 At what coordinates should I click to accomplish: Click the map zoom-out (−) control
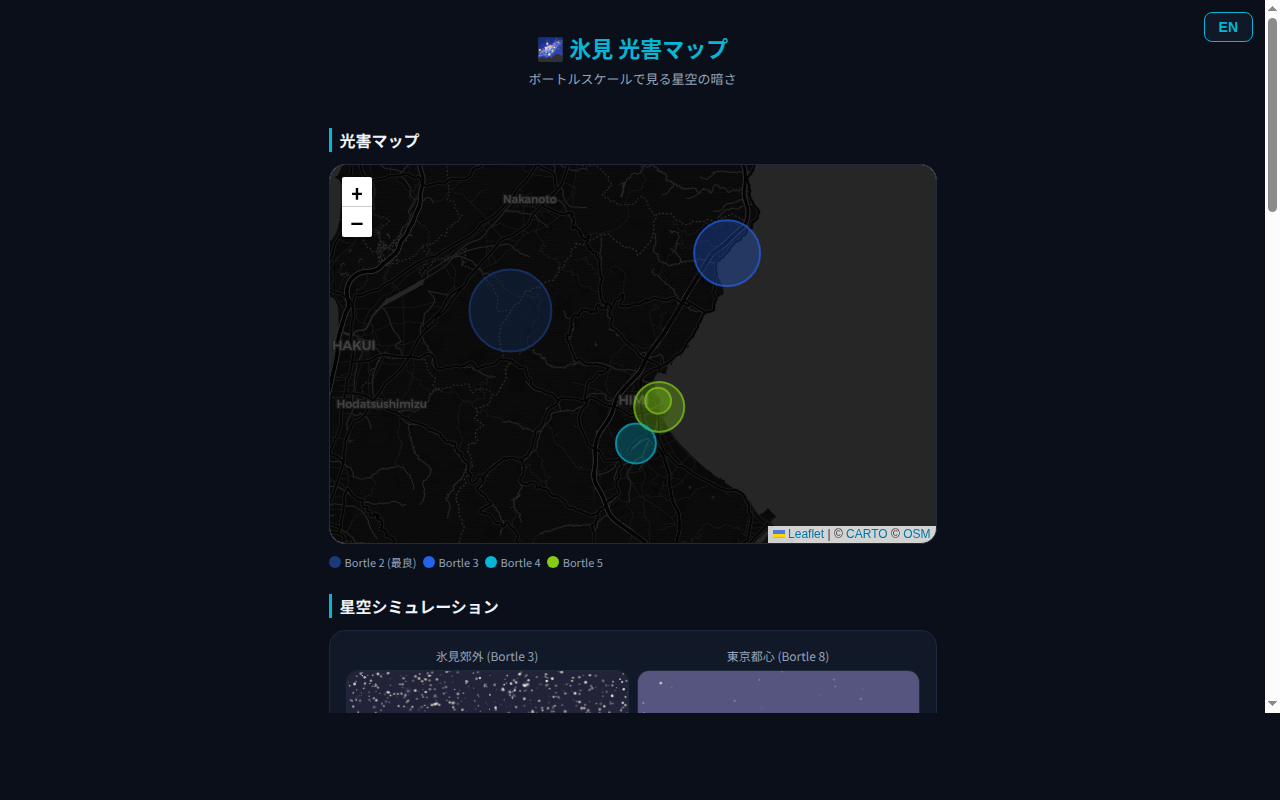pyautogui.click(x=356, y=222)
